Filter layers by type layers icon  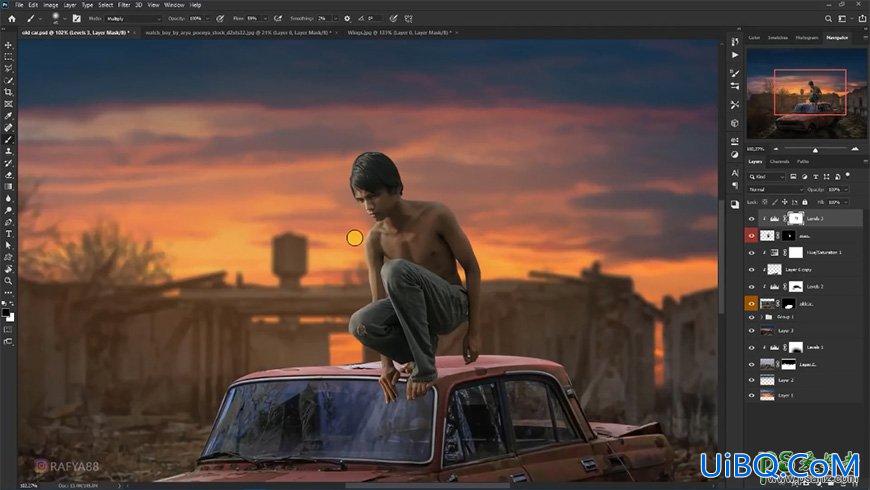coord(815,176)
